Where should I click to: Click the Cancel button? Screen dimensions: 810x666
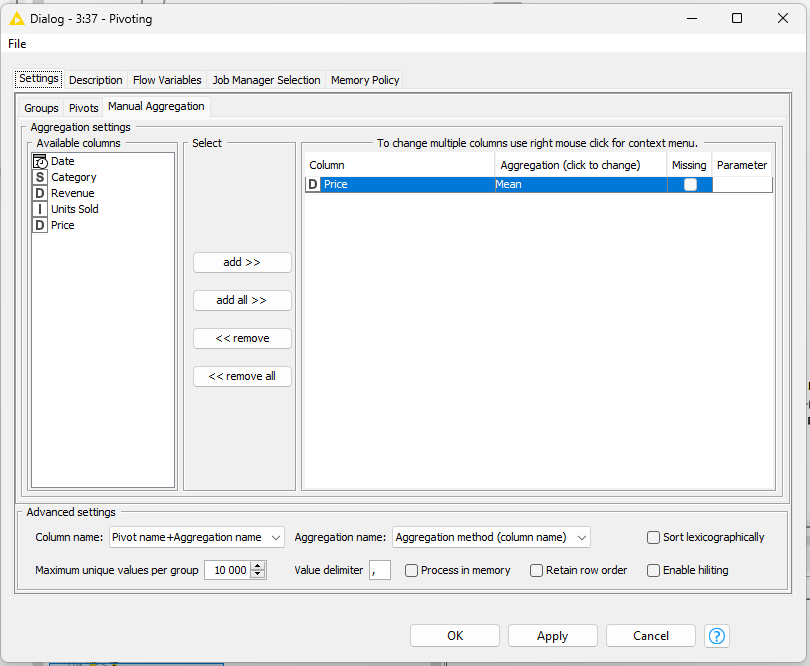click(x=651, y=636)
